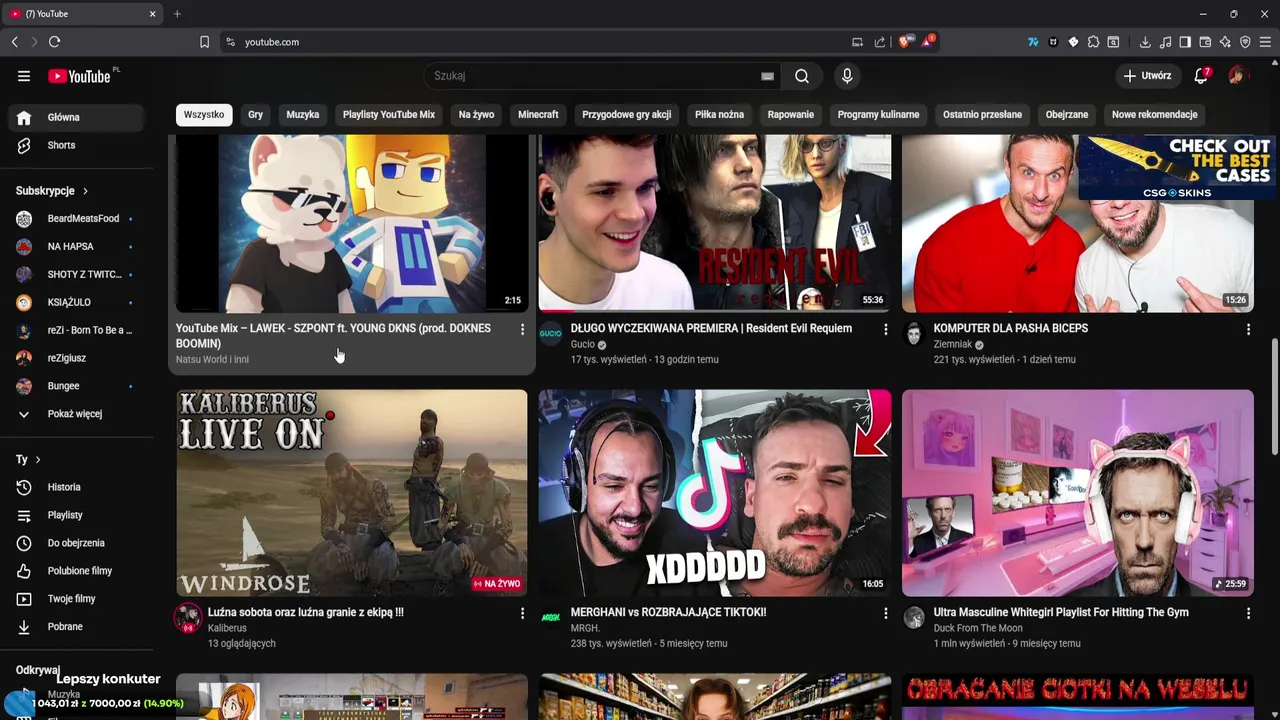
Task: Open more options for Ultra Masculine Whitegirl Playlist
Action: tap(1248, 613)
